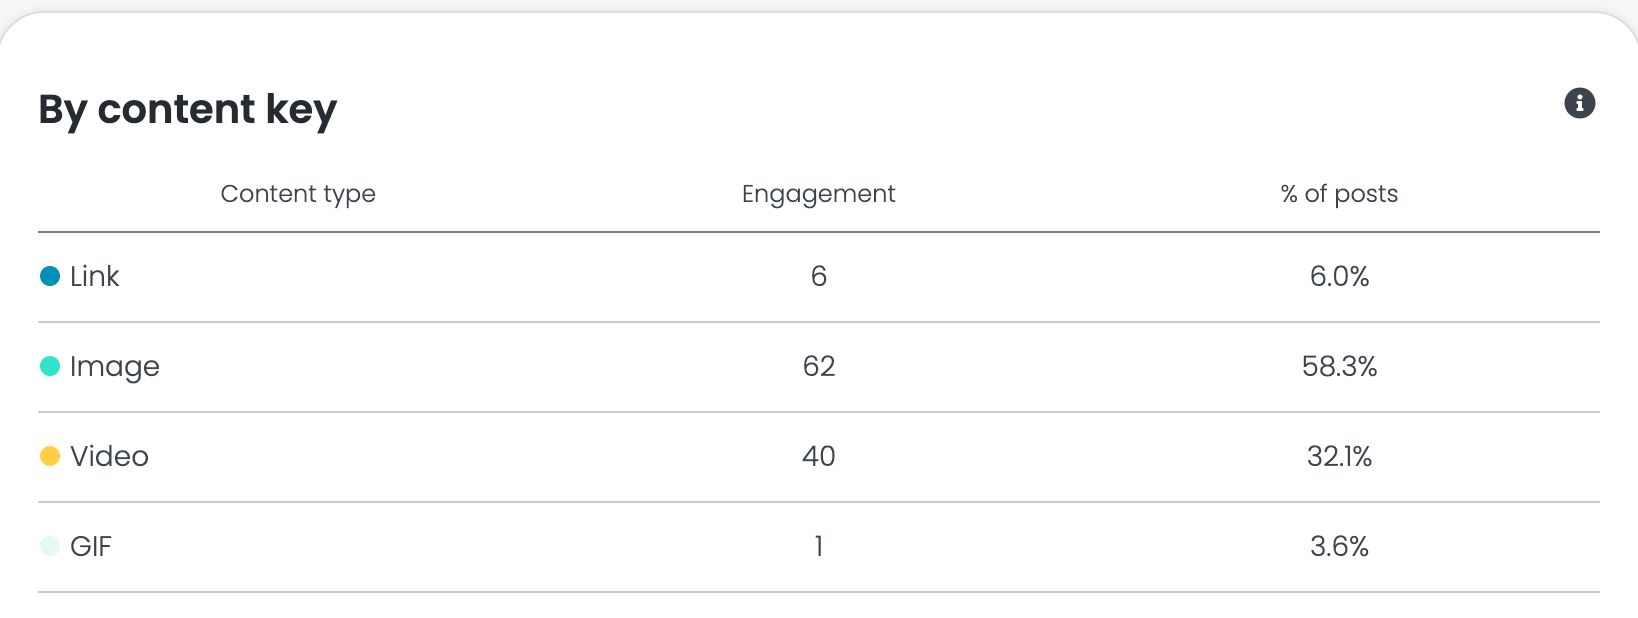Select the Video row label
The image size is (1638, 618).
(109, 456)
